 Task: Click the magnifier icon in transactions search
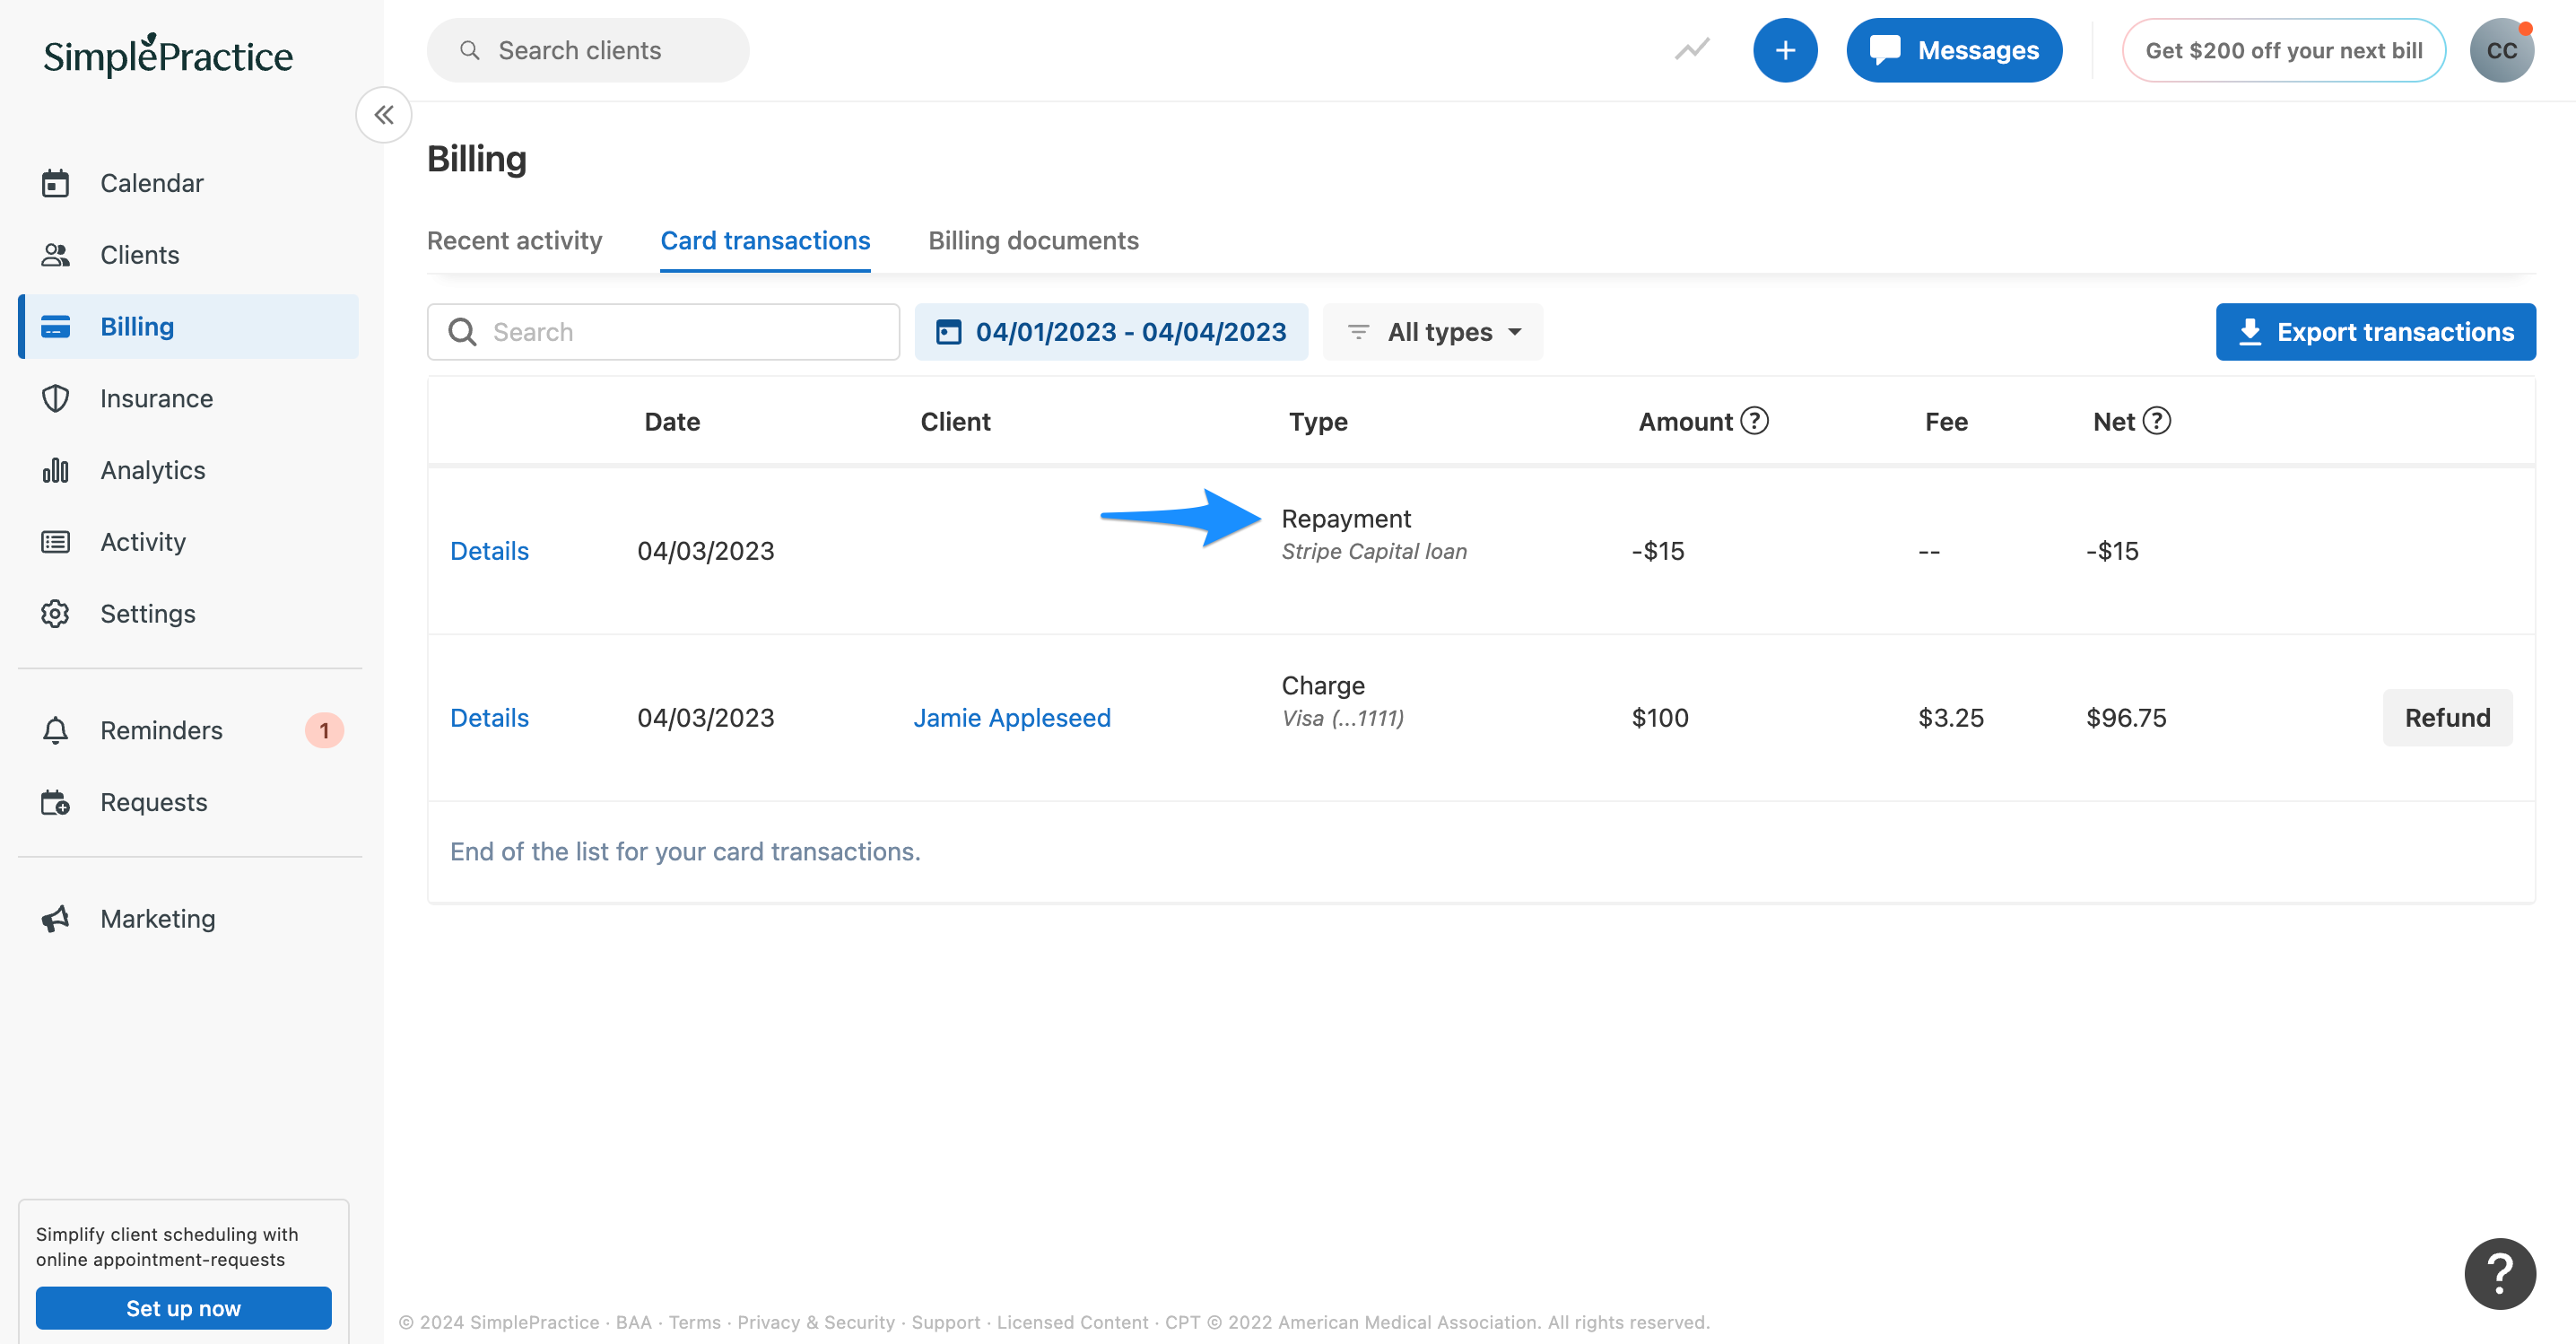click(x=462, y=332)
